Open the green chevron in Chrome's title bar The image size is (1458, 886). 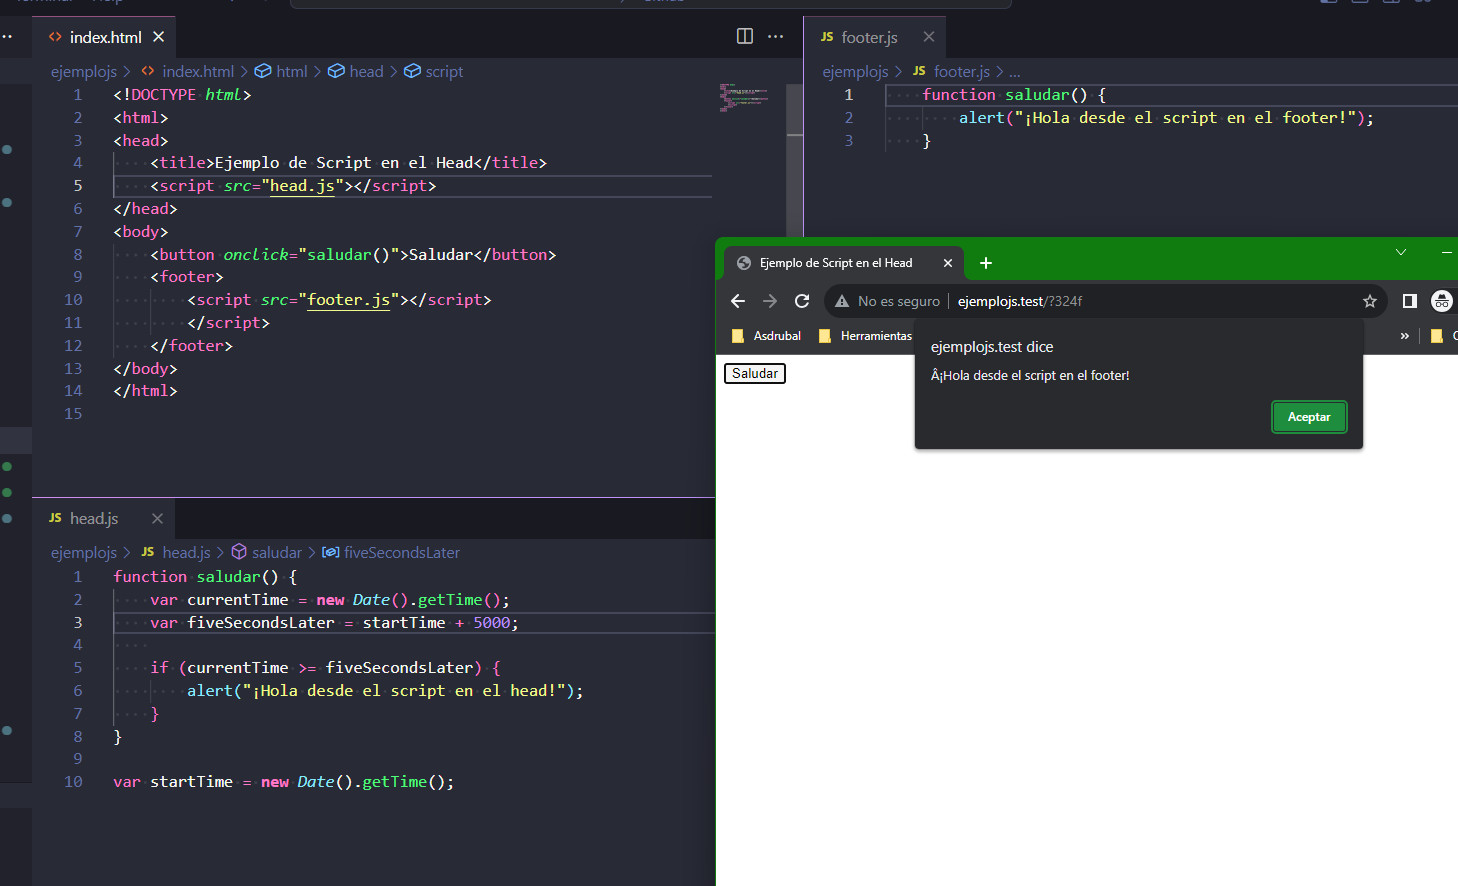[x=1401, y=253]
